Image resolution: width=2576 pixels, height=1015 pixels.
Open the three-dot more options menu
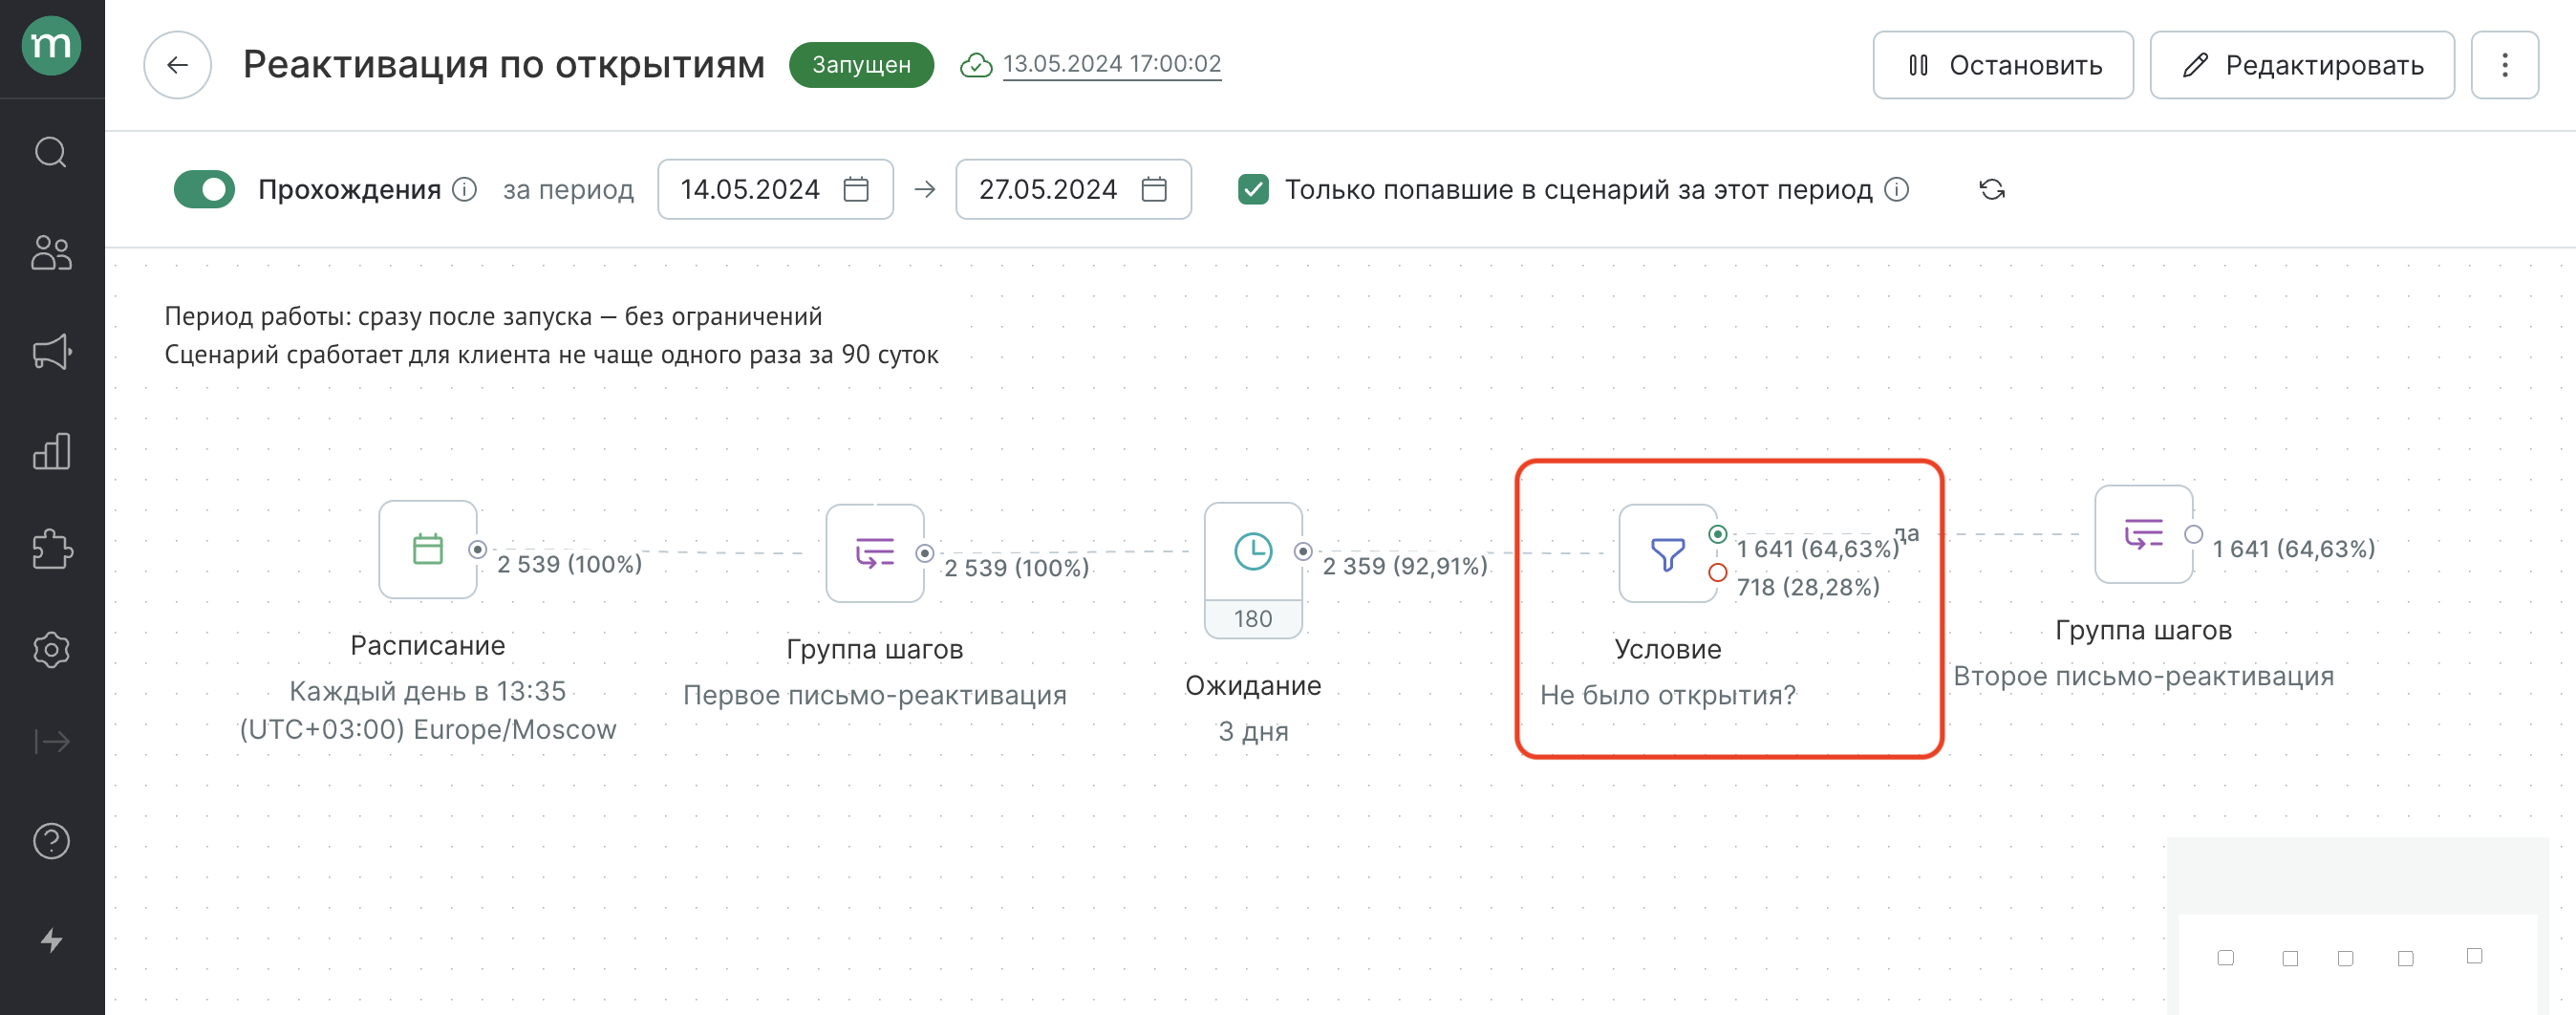pyautogui.click(x=2504, y=65)
